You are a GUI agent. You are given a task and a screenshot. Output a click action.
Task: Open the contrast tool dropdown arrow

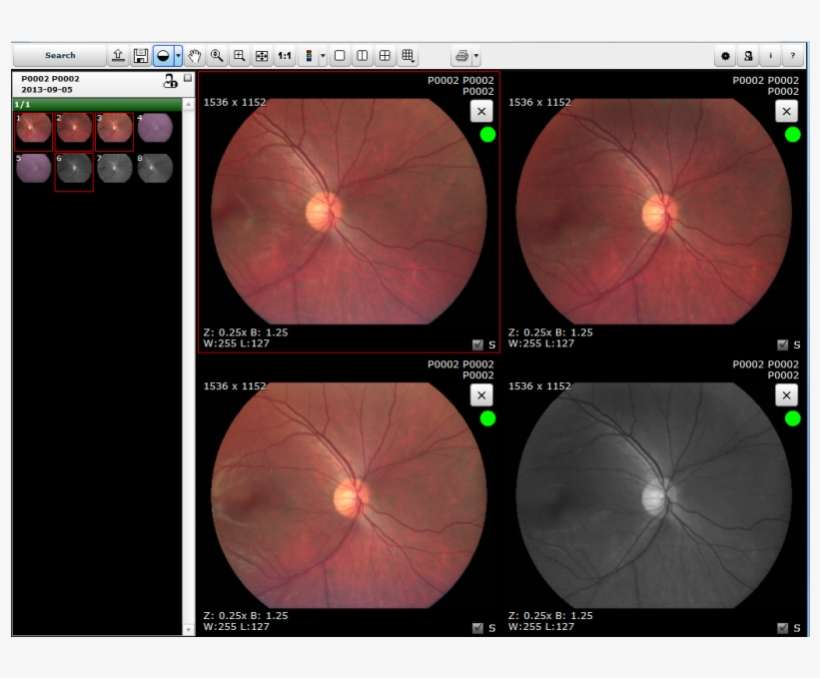click(x=178, y=57)
